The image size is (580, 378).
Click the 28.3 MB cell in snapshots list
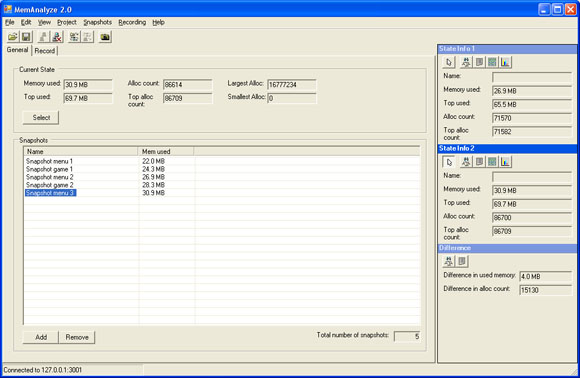click(153, 185)
